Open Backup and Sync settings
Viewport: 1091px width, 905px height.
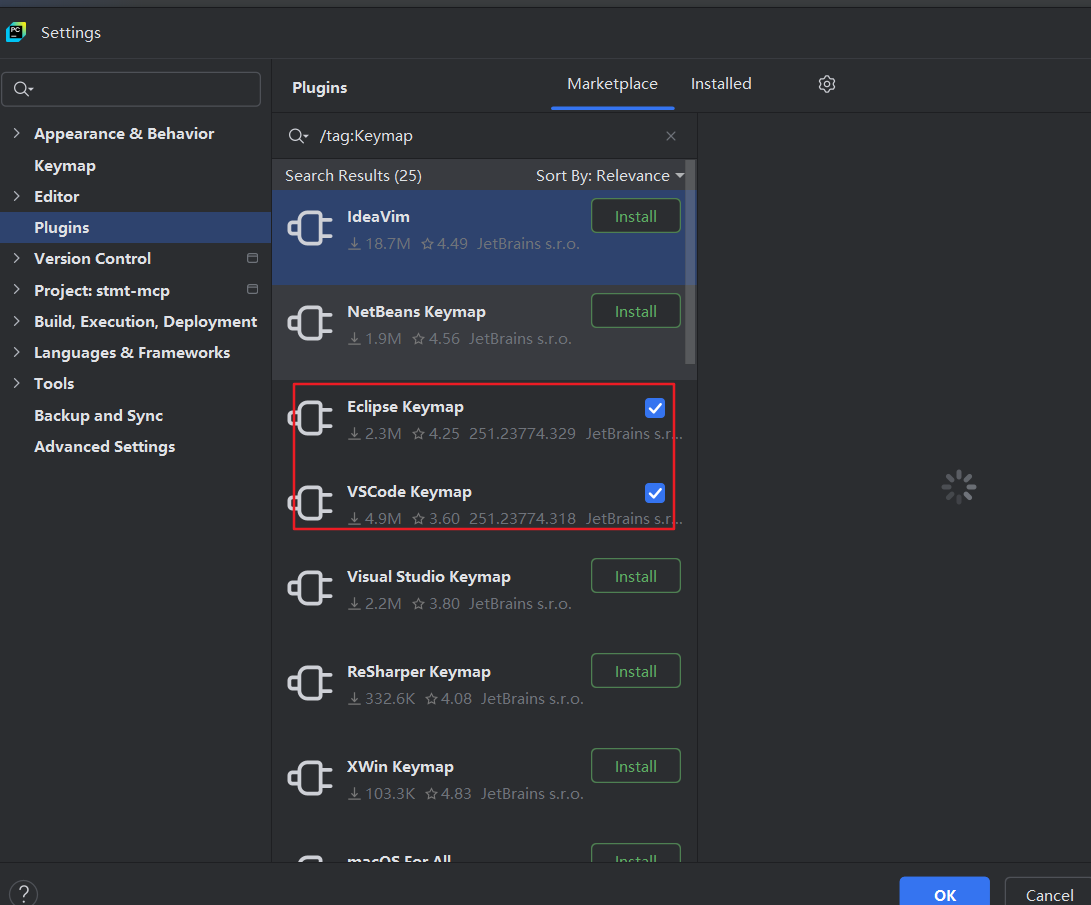98,415
